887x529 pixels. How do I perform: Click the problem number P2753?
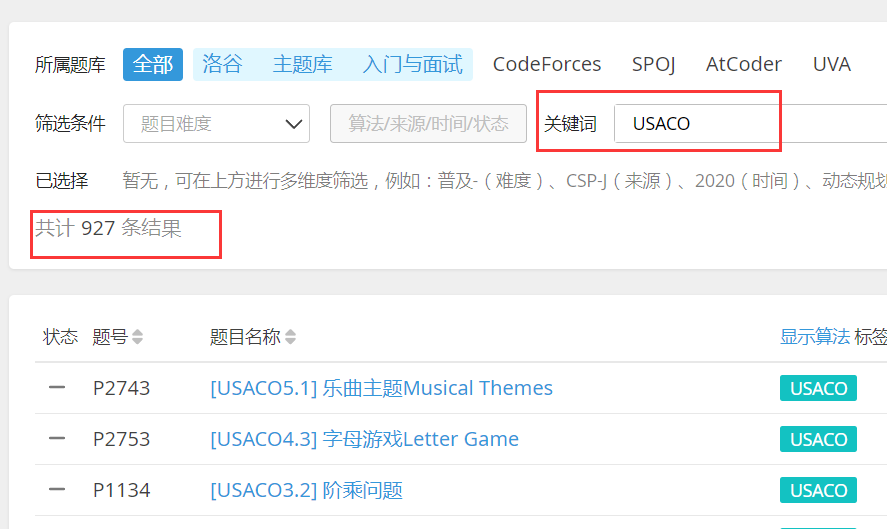click(122, 439)
